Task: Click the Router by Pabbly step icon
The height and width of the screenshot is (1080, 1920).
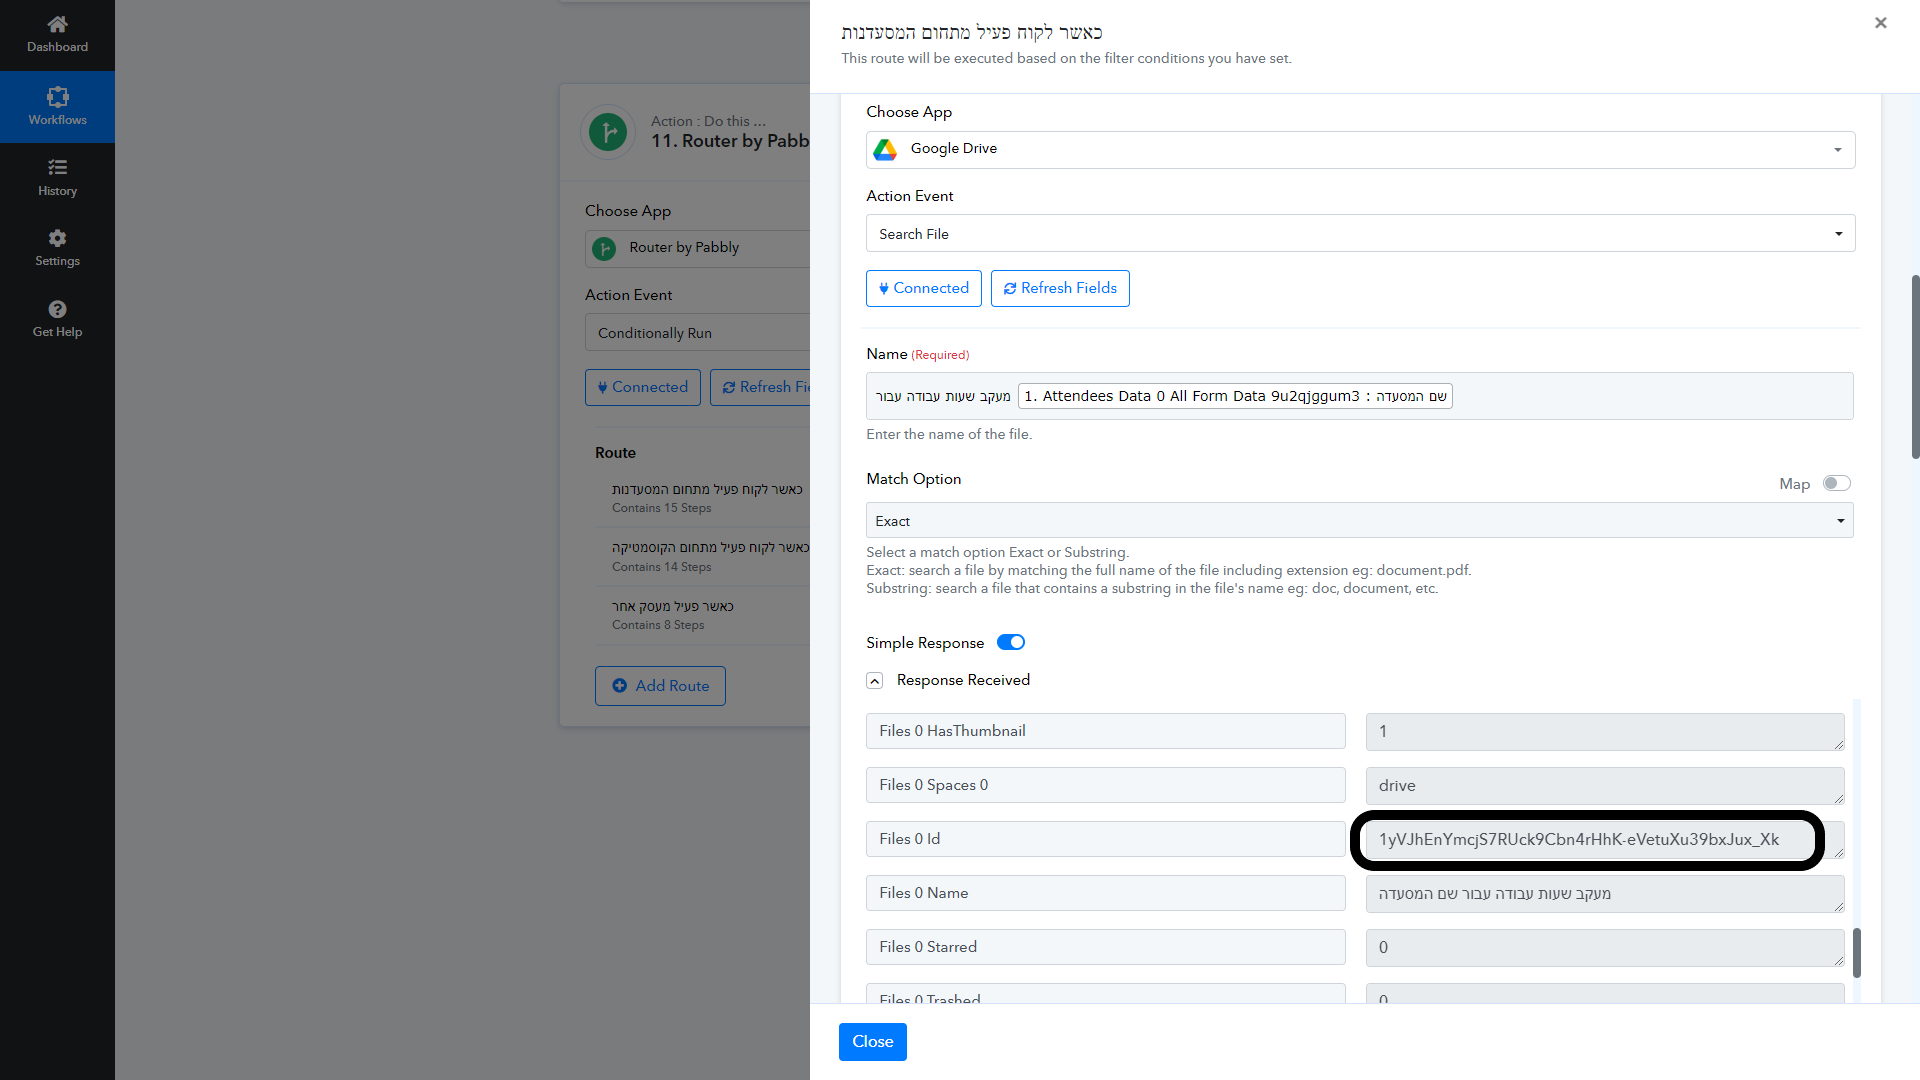Action: [x=608, y=132]
